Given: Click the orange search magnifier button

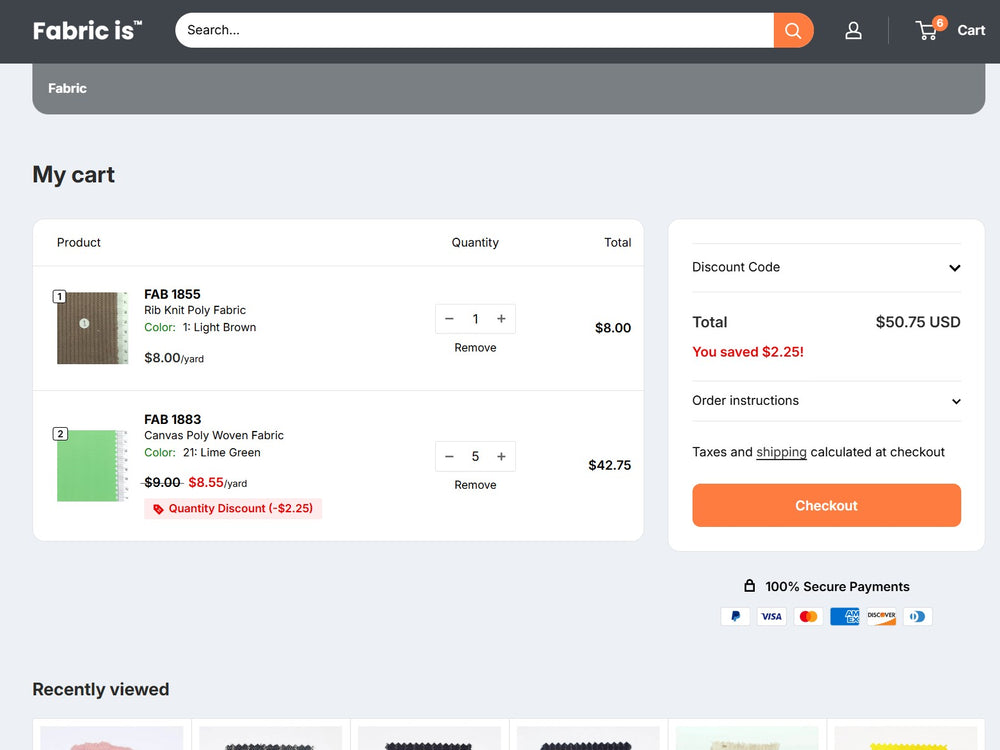Looking at the screenshot, I should pos(793,30).
